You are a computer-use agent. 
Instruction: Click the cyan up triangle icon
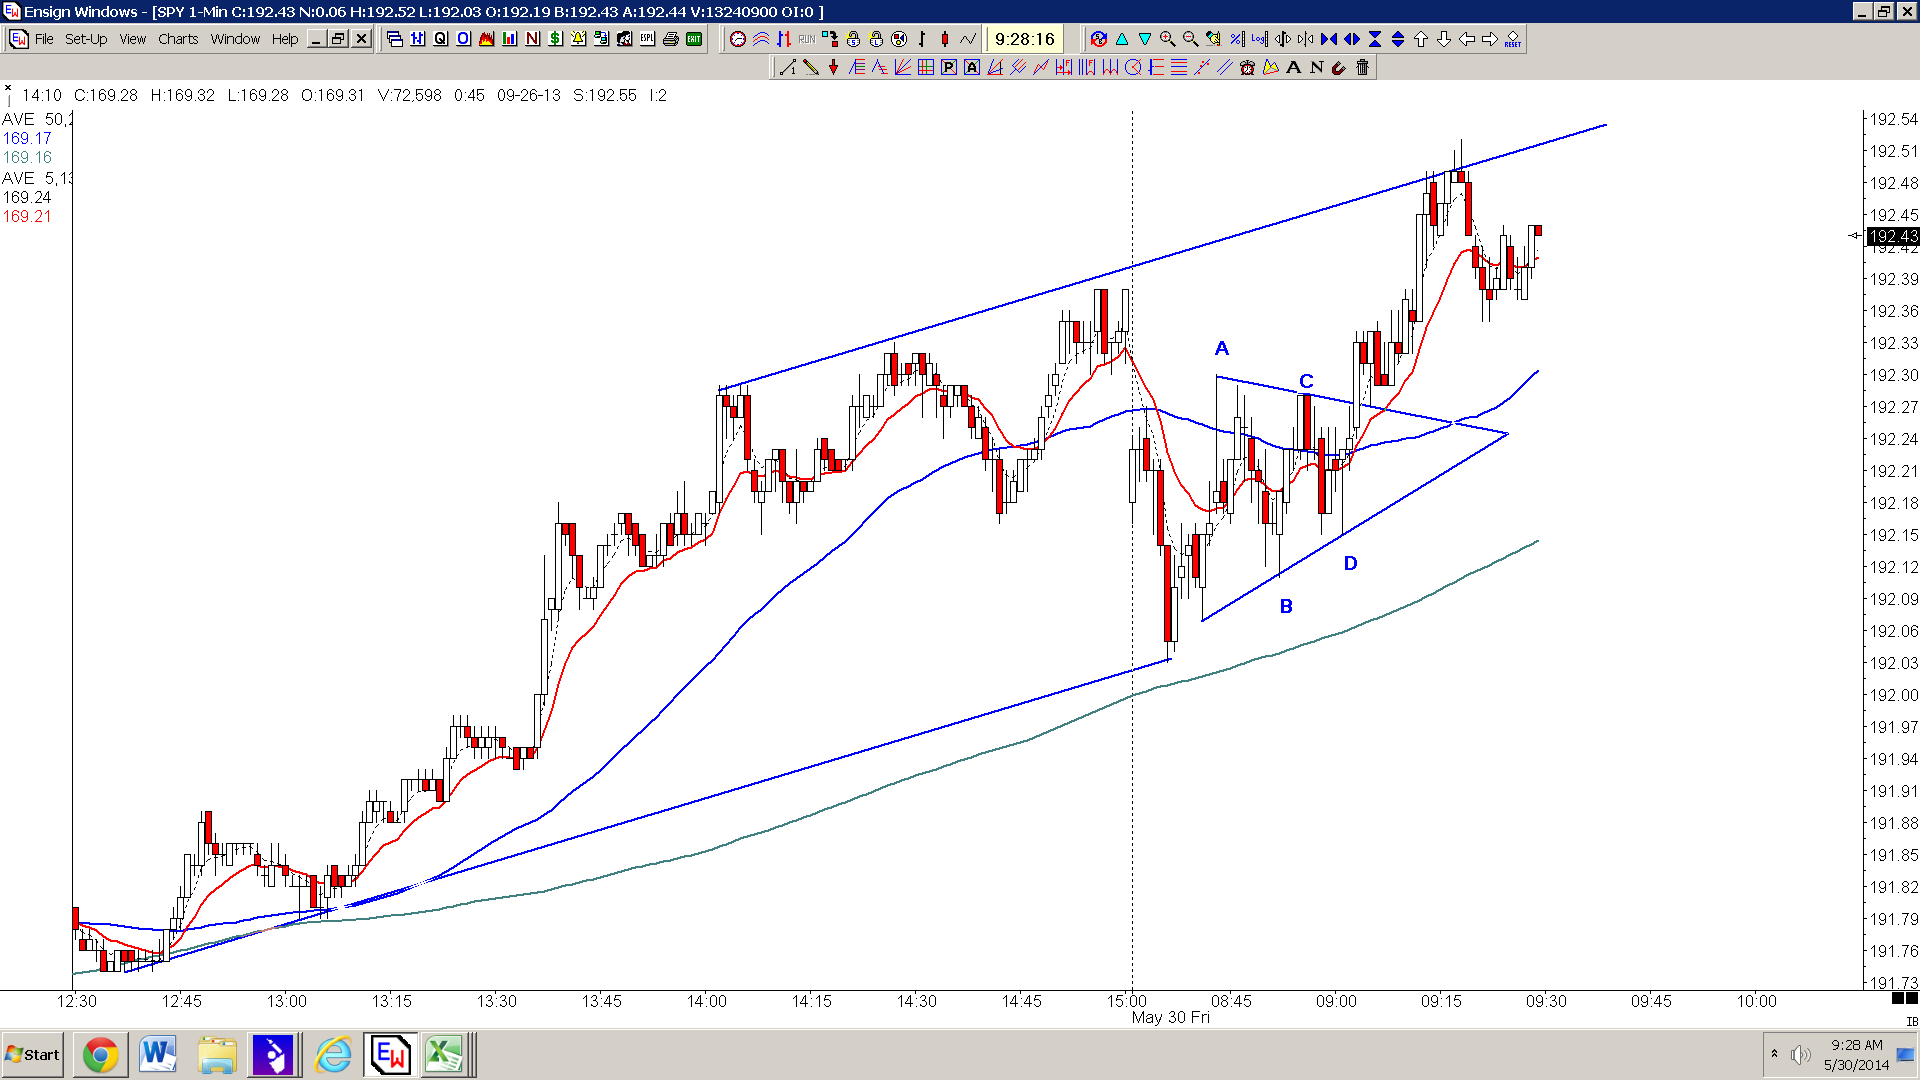tap(1122, 39)
